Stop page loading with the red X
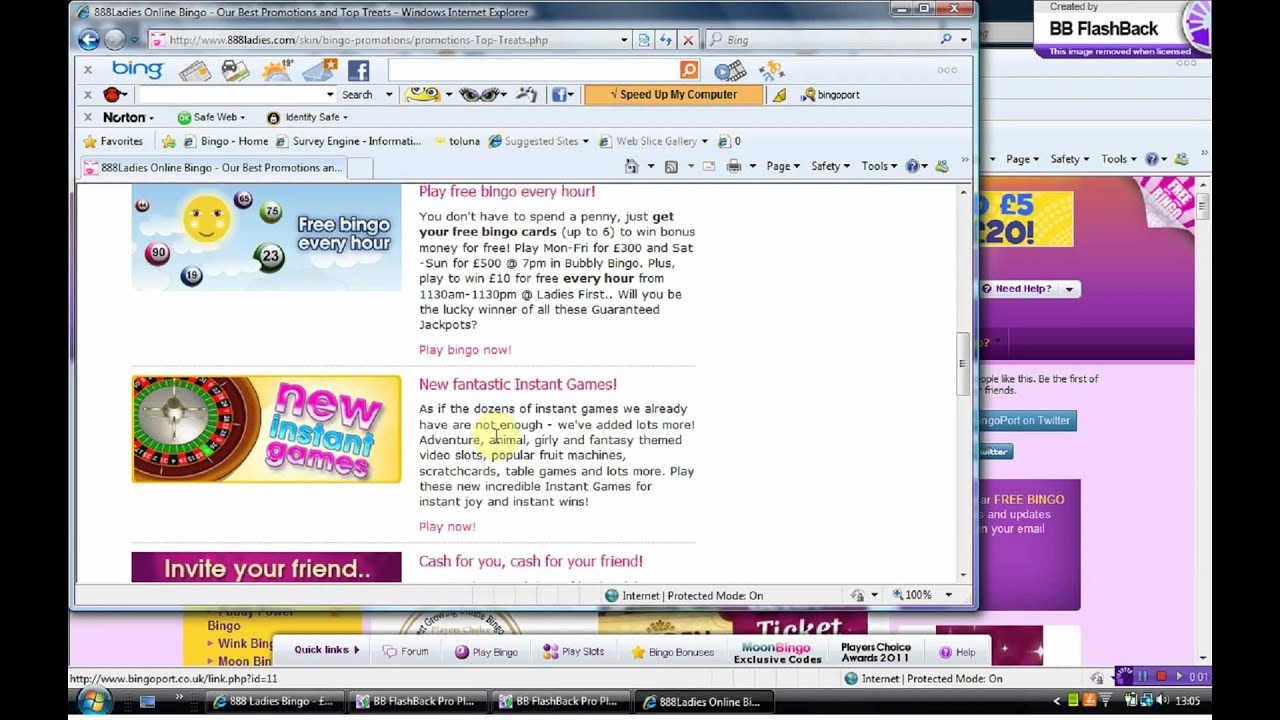 [x=687, y=40]
